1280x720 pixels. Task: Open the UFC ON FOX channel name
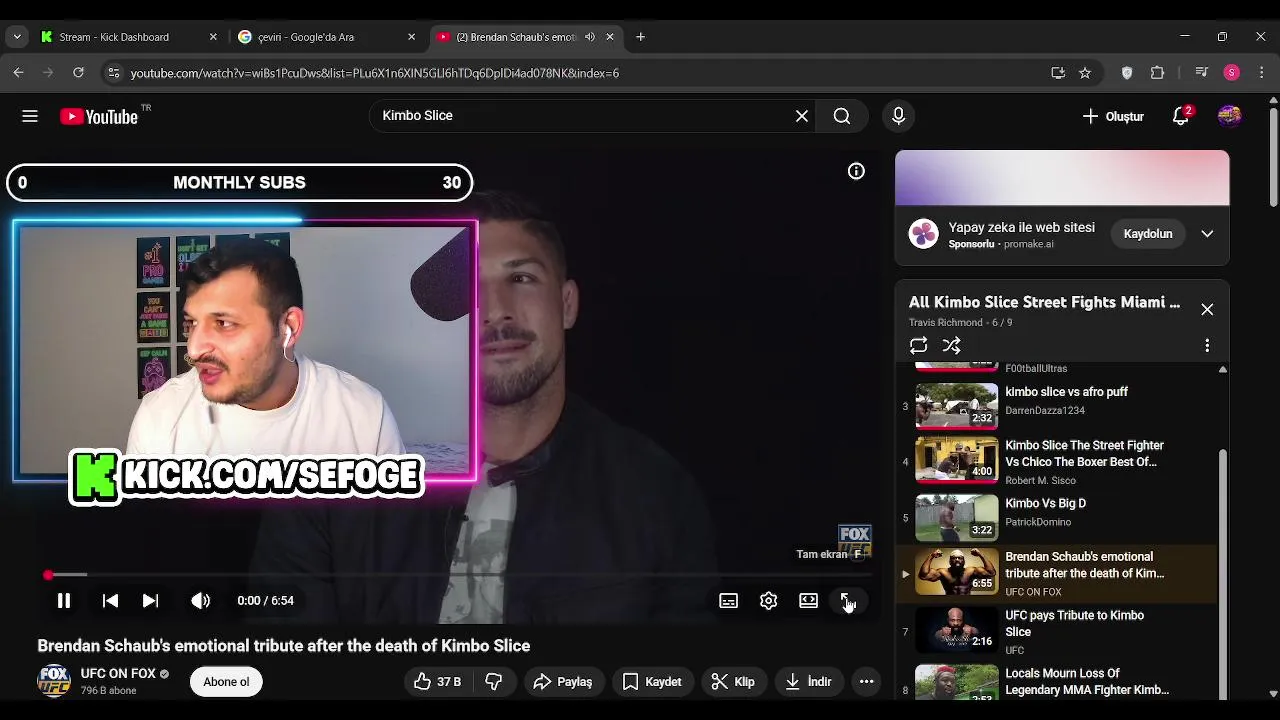(x=118, y=674)
